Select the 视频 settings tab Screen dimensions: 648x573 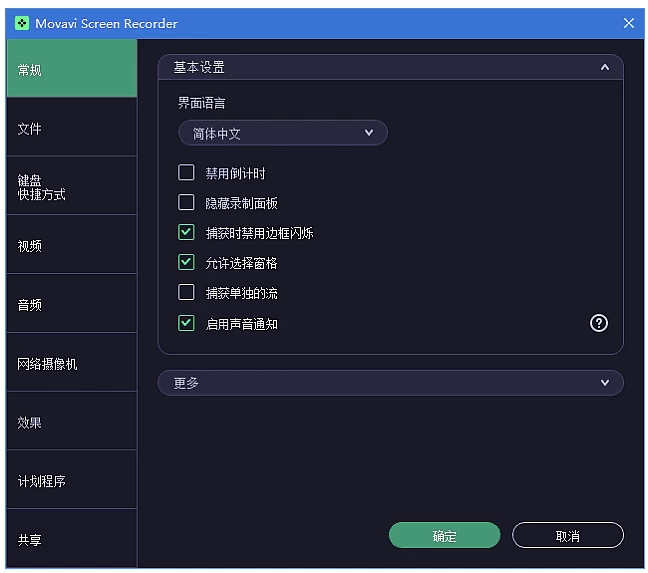tap(71, 246)
